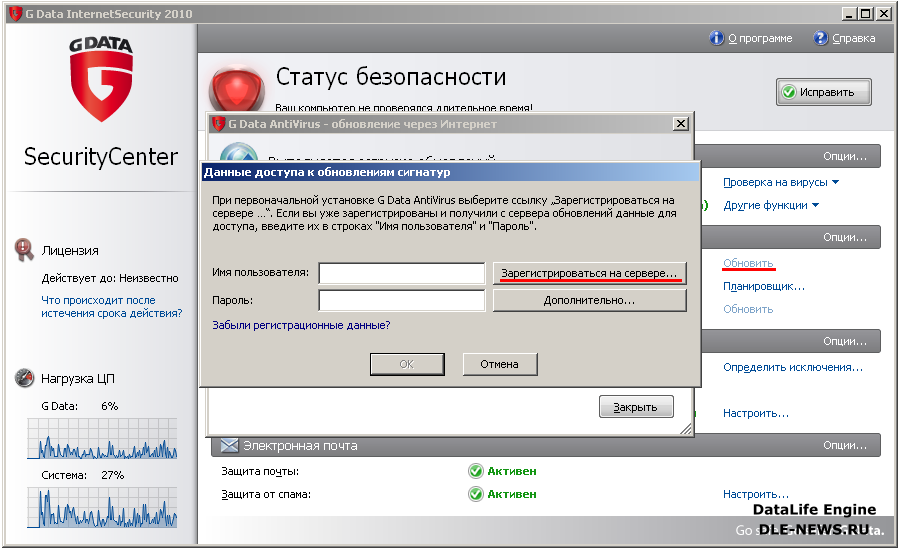Expand Проверка на вирусы dropdown
The height and width of the screenshot is (549, 899).
point(781,182)
